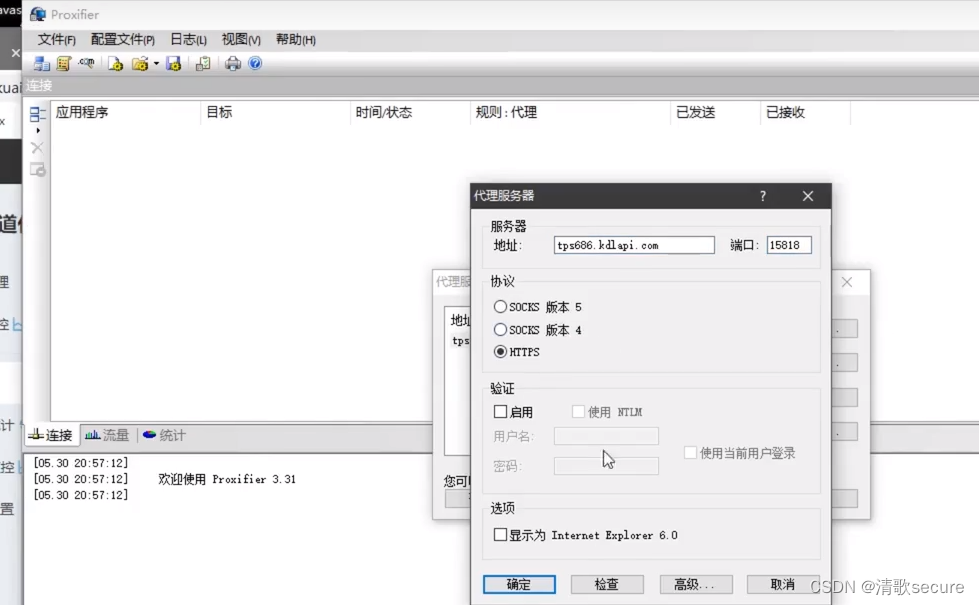The height and width of the screenshot is (605, 979).
Task: Click the print icon in toolbar
Action: coord(233,63)
